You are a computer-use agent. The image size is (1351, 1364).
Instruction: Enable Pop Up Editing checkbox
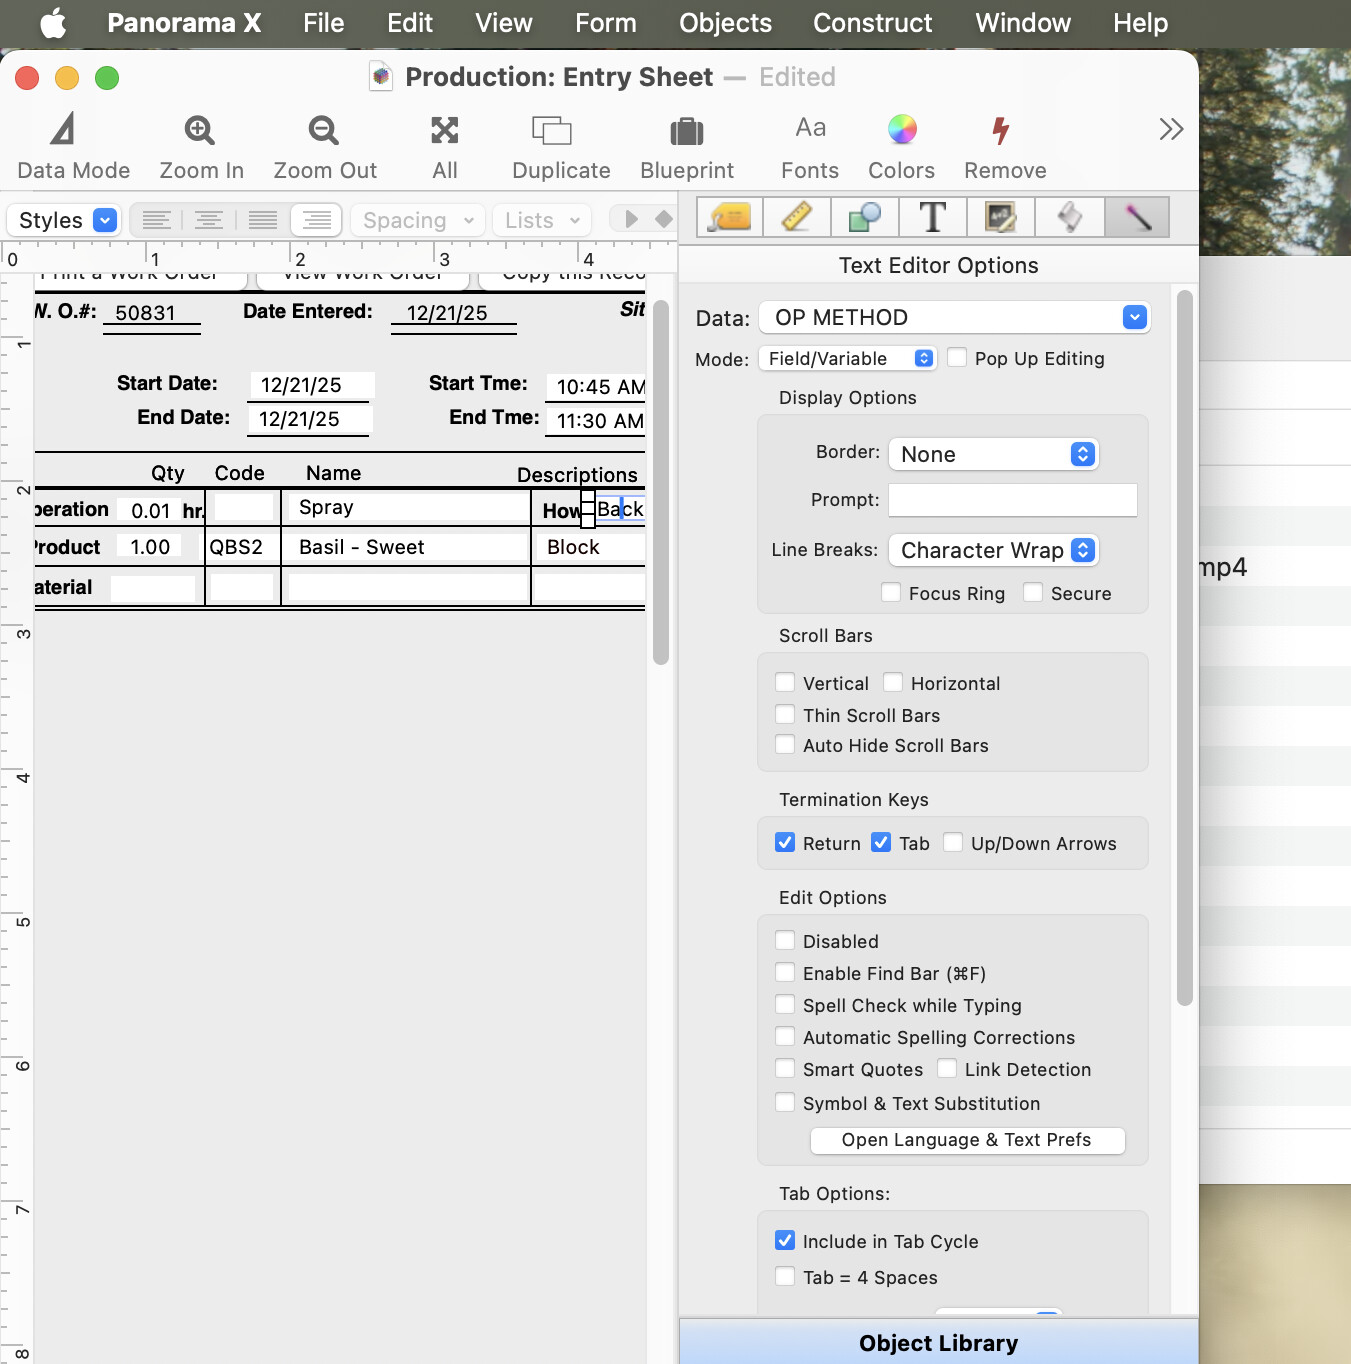coord(957,358)
